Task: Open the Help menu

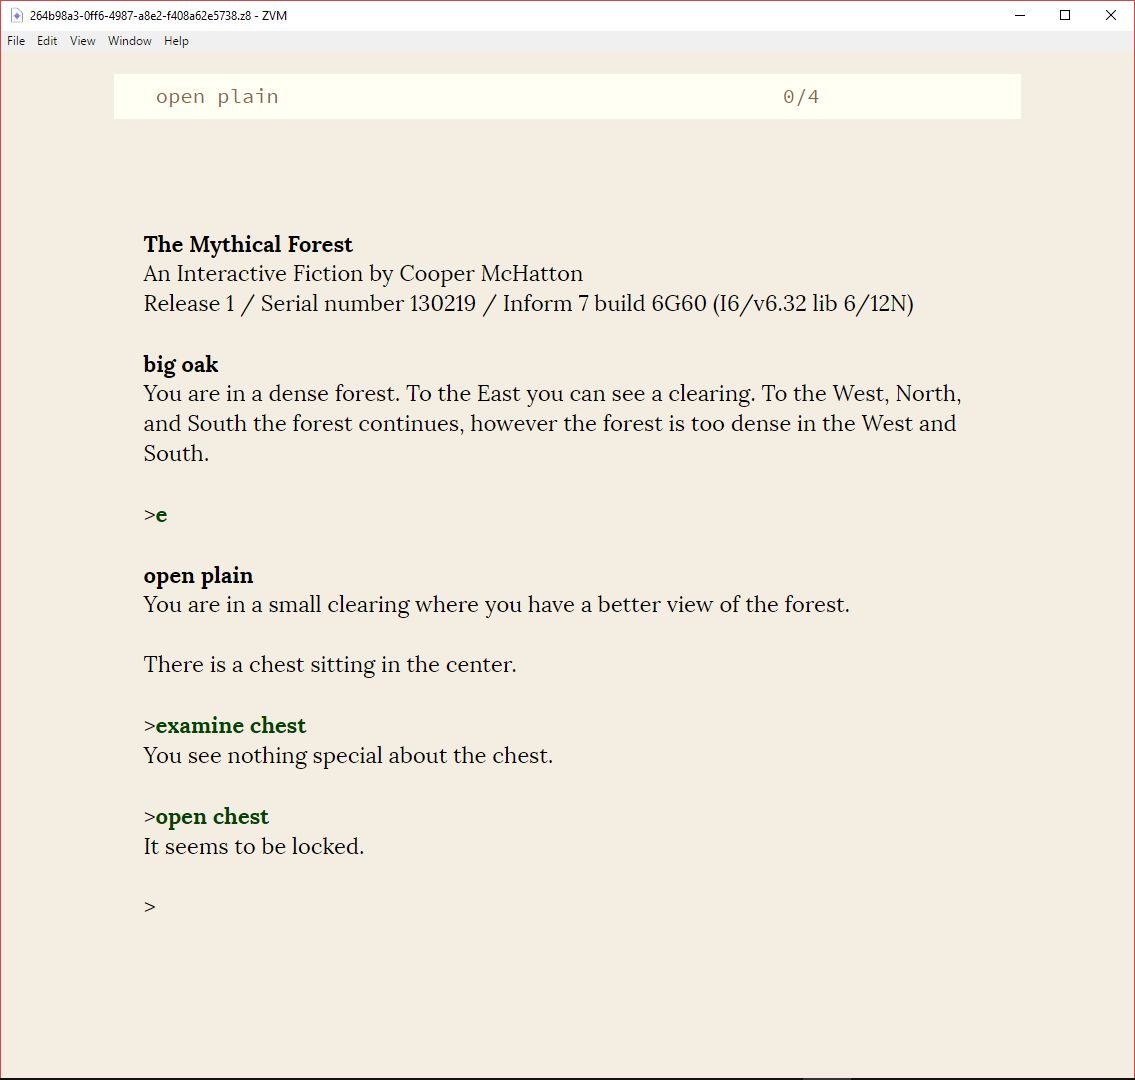Action: coord(176,41)
